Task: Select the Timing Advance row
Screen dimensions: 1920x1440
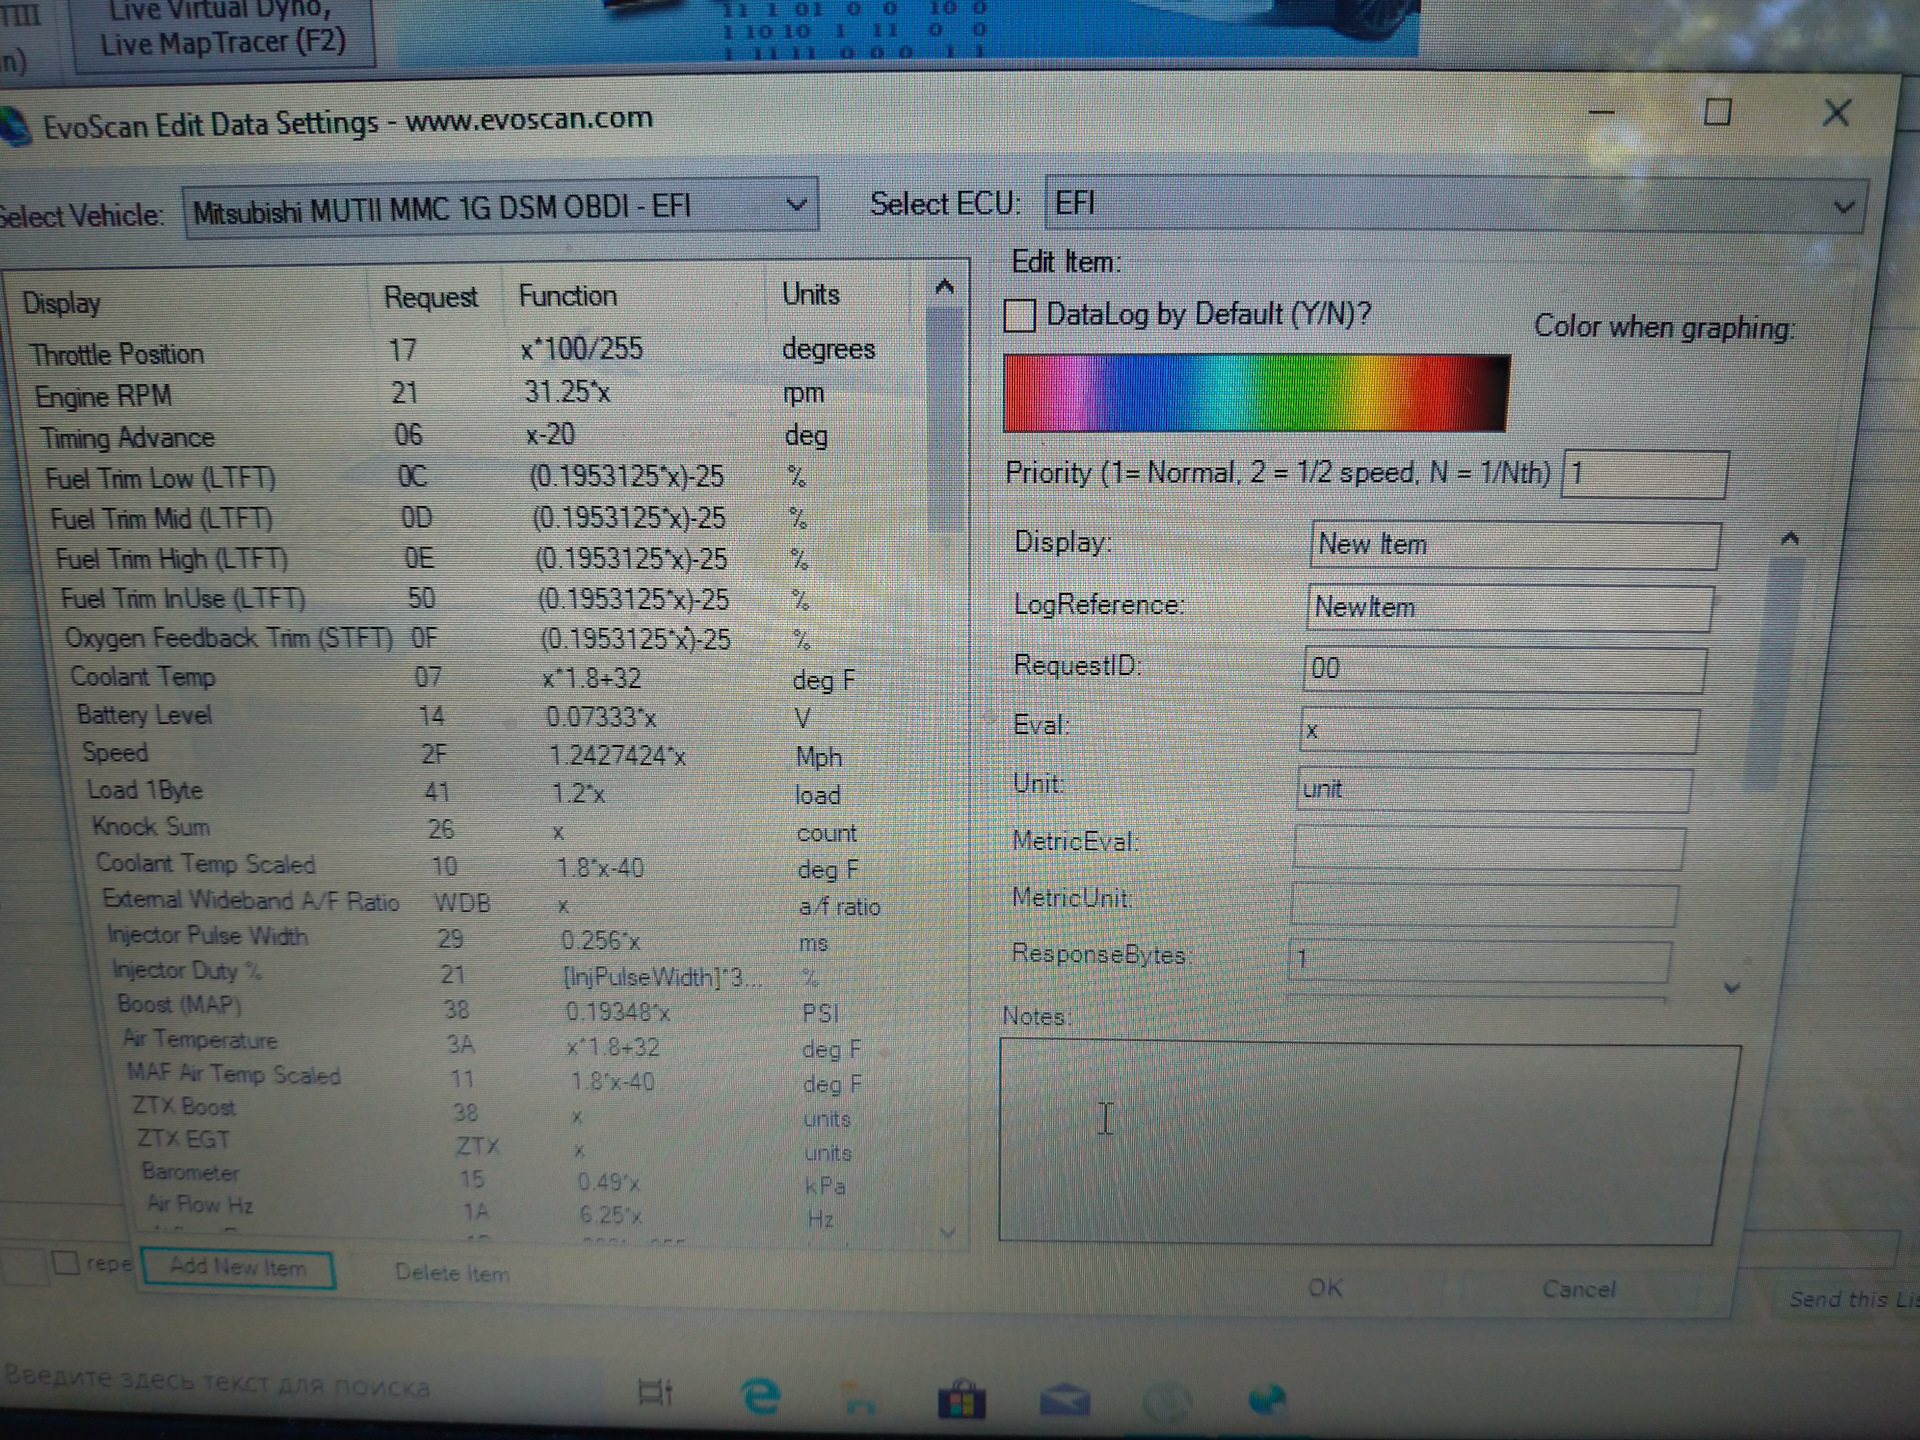Action: tap(474, 436)
